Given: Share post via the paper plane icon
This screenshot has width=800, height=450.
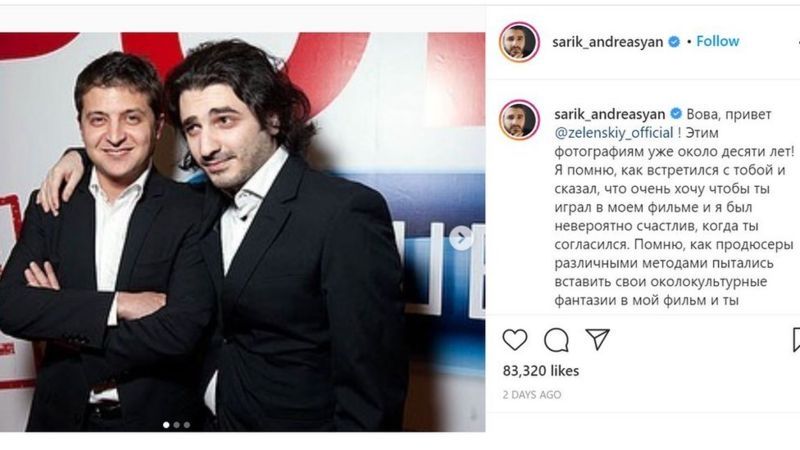Looking at the screenshot, I should click(597, 339).
